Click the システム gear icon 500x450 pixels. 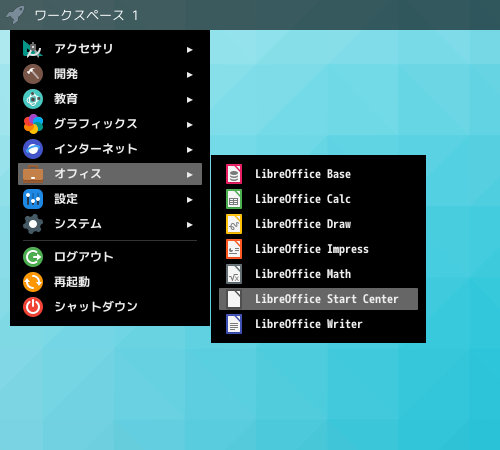point(33,224)
